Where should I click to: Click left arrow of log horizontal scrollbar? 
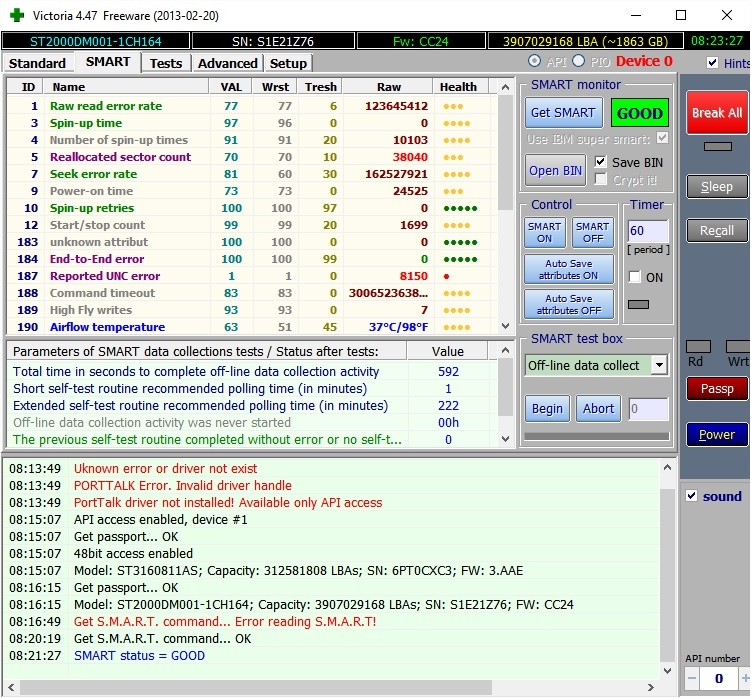(11, 687)
